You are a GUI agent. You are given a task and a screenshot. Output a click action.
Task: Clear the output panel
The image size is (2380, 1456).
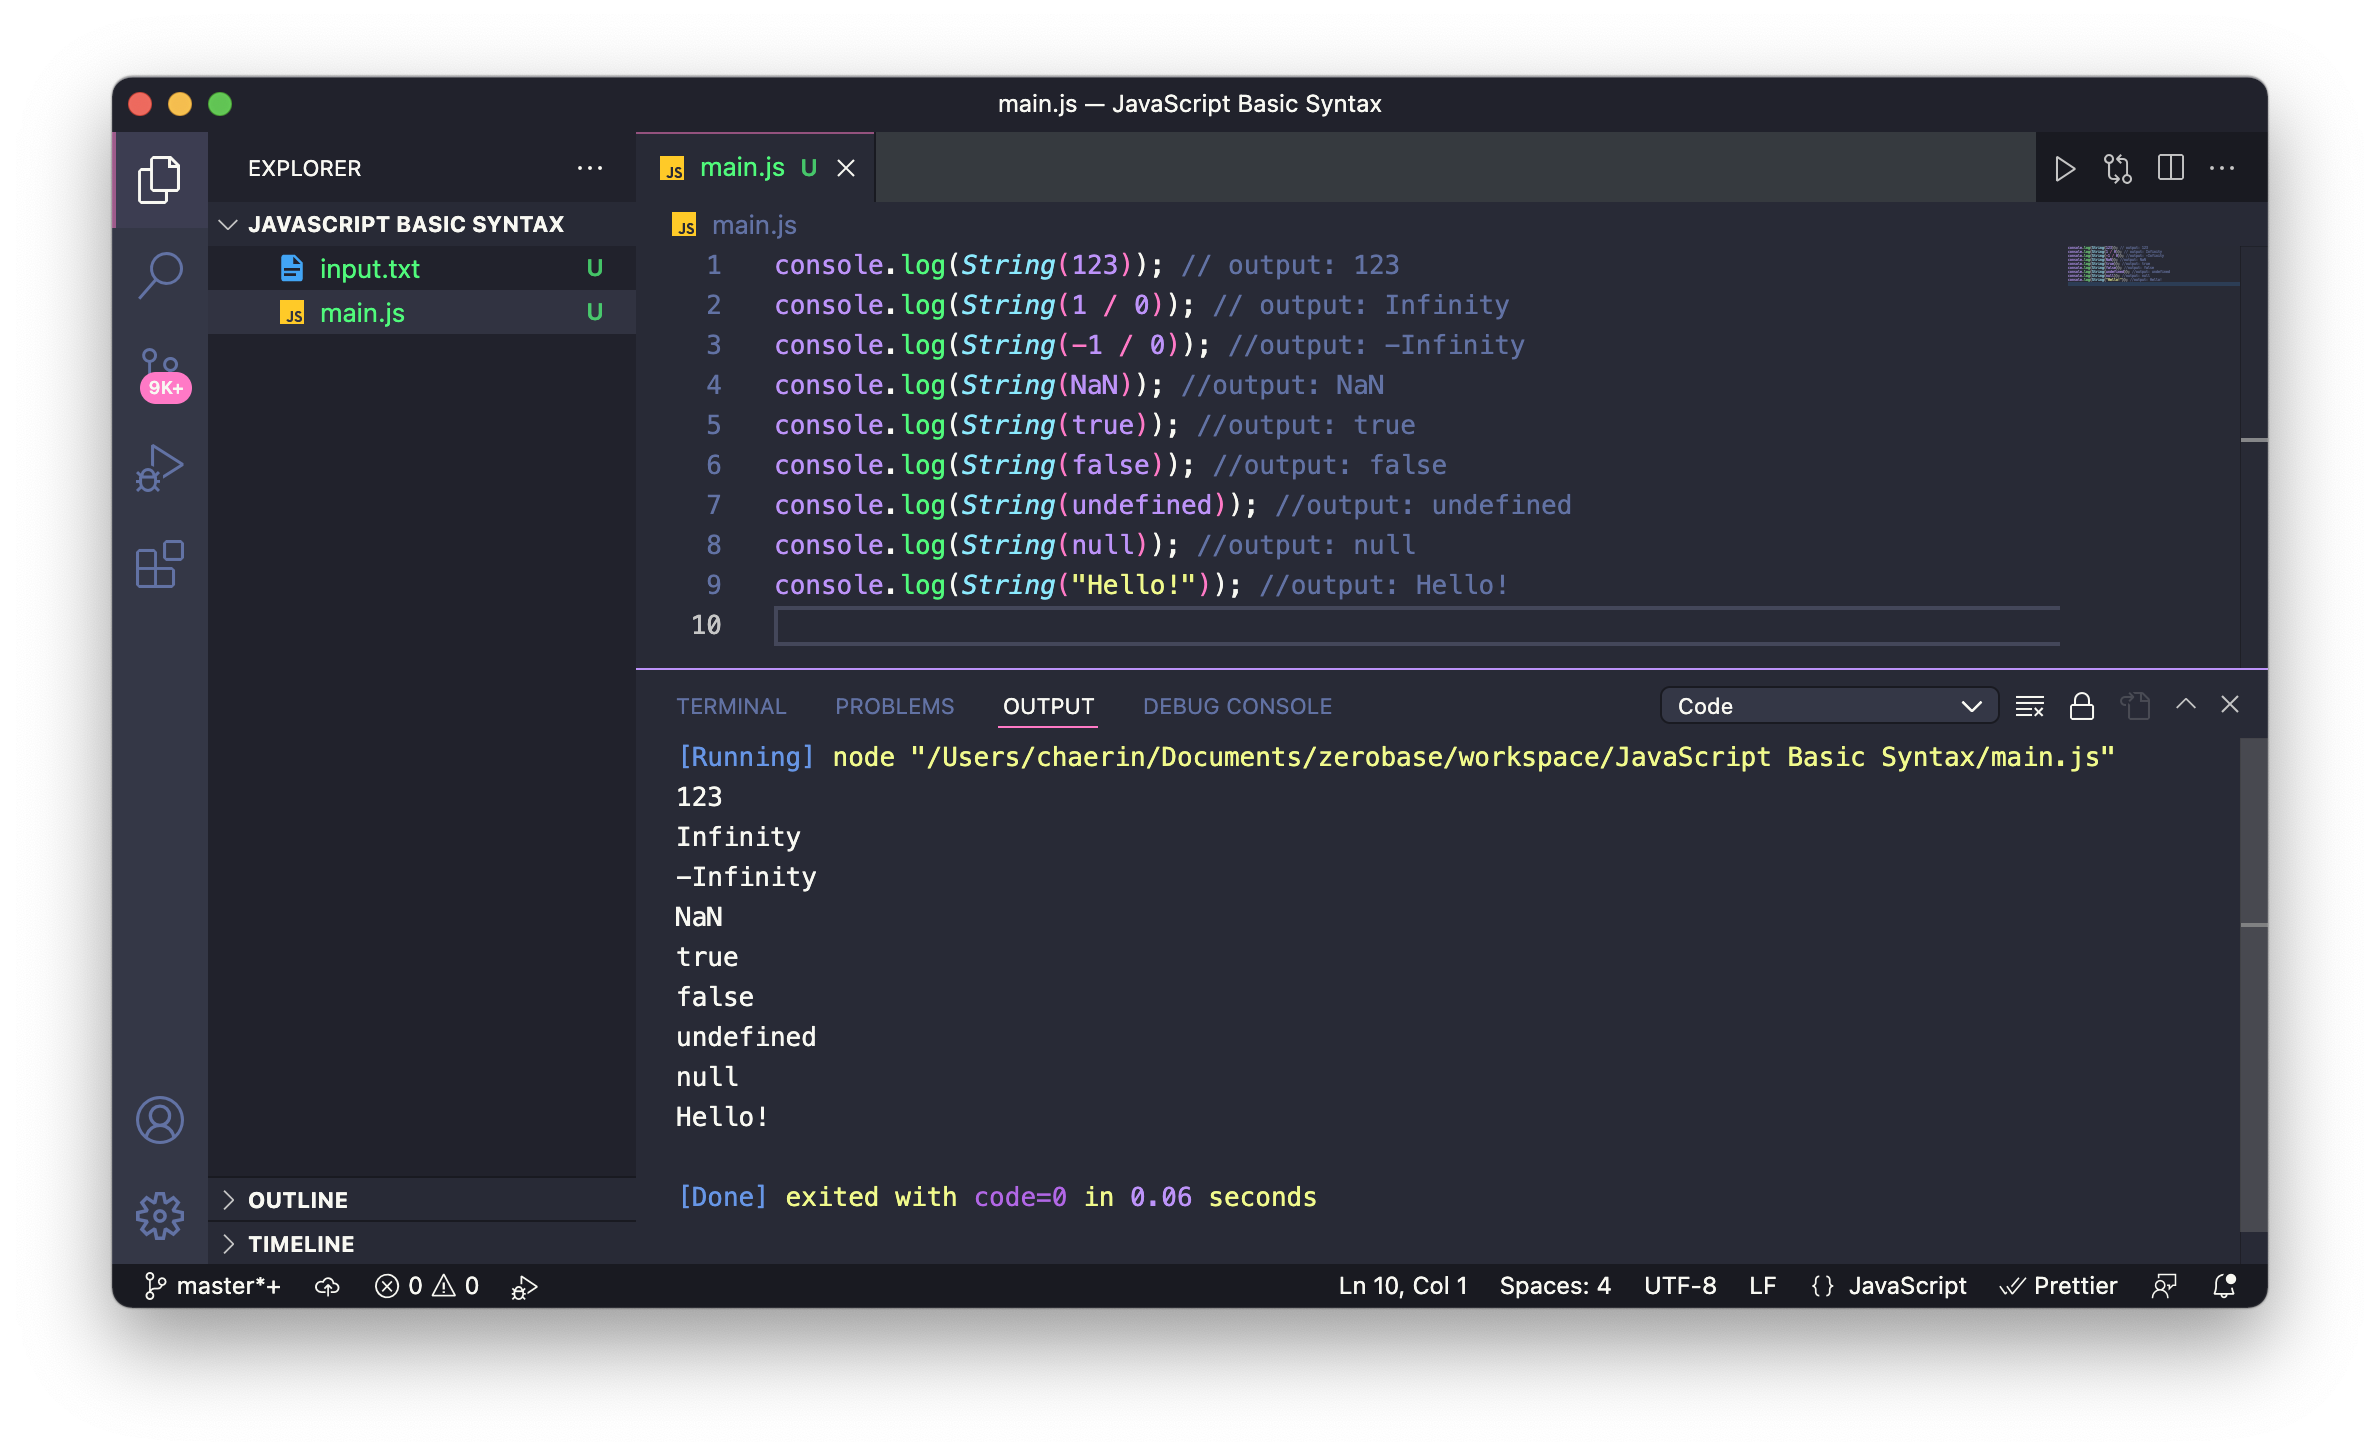(x=2029, y=706)
